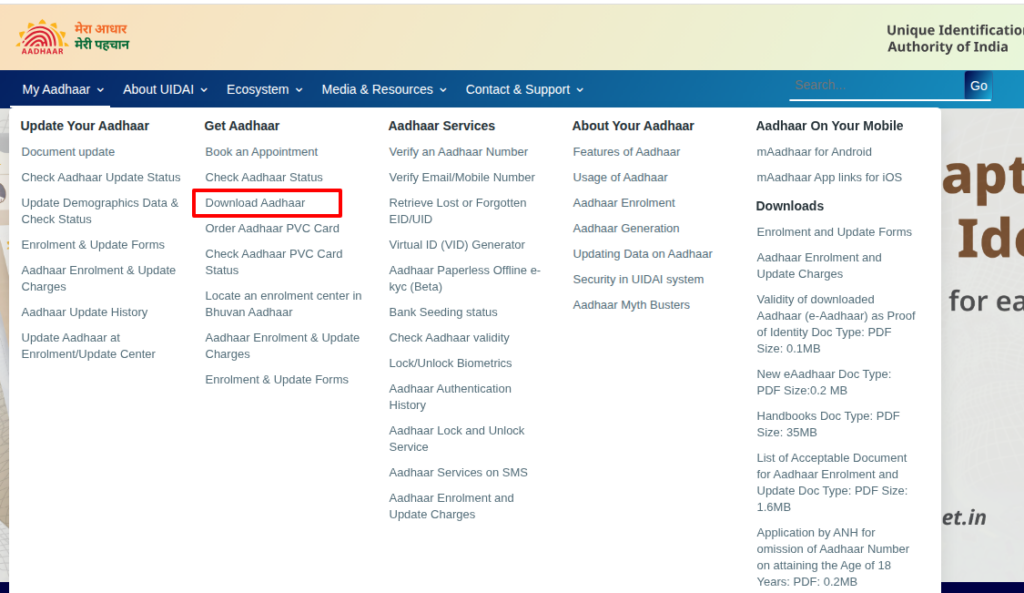
Task: Open the Contact & Support dropdown
Action: pyautogui.click(x=518, y=89)
